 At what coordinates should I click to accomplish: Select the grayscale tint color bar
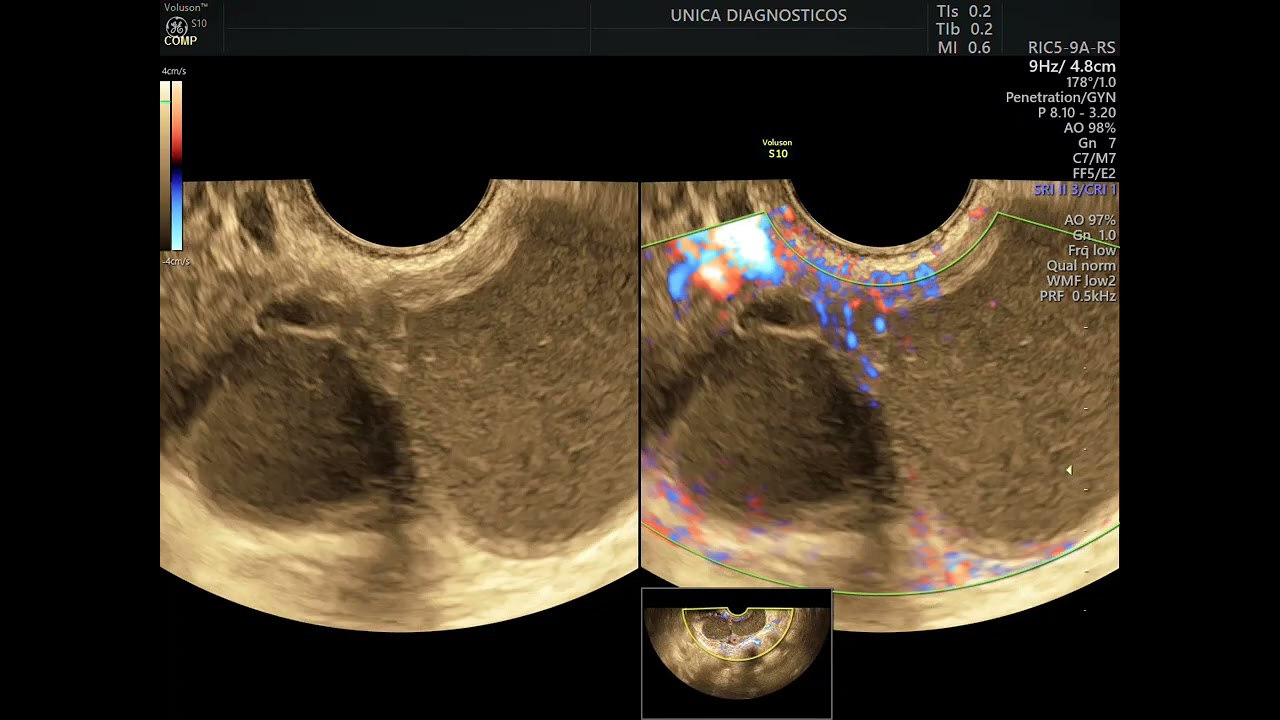click(165, 165)
